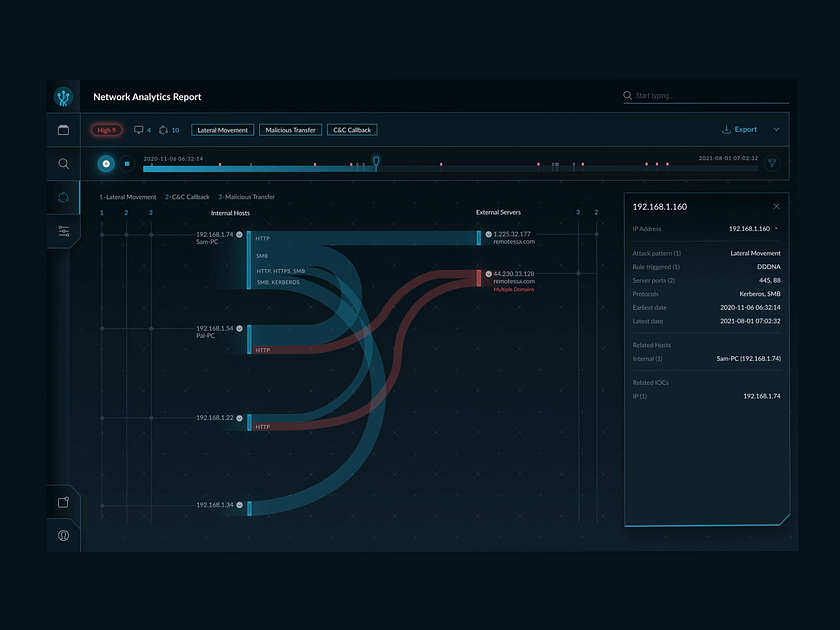
Task: Open the archive box sidebar icon
Action: click(x=63, y=130)
